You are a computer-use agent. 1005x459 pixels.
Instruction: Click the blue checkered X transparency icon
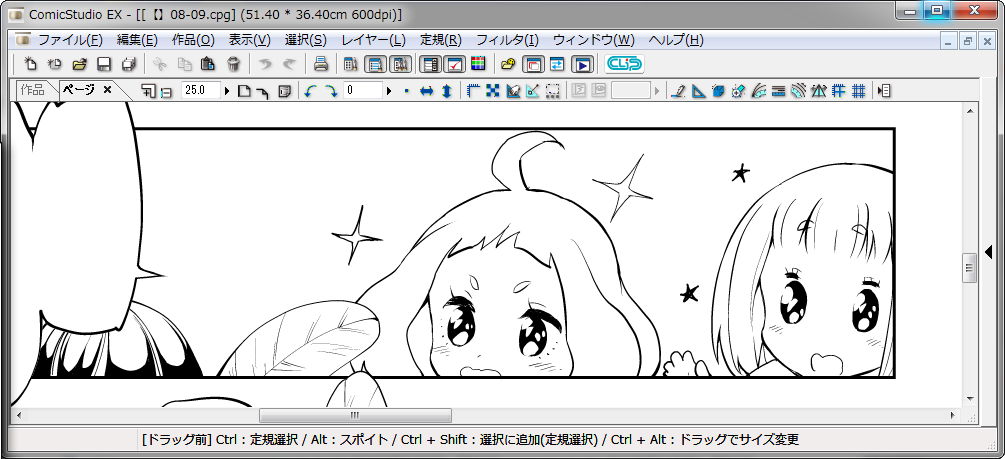coord(492,91)
